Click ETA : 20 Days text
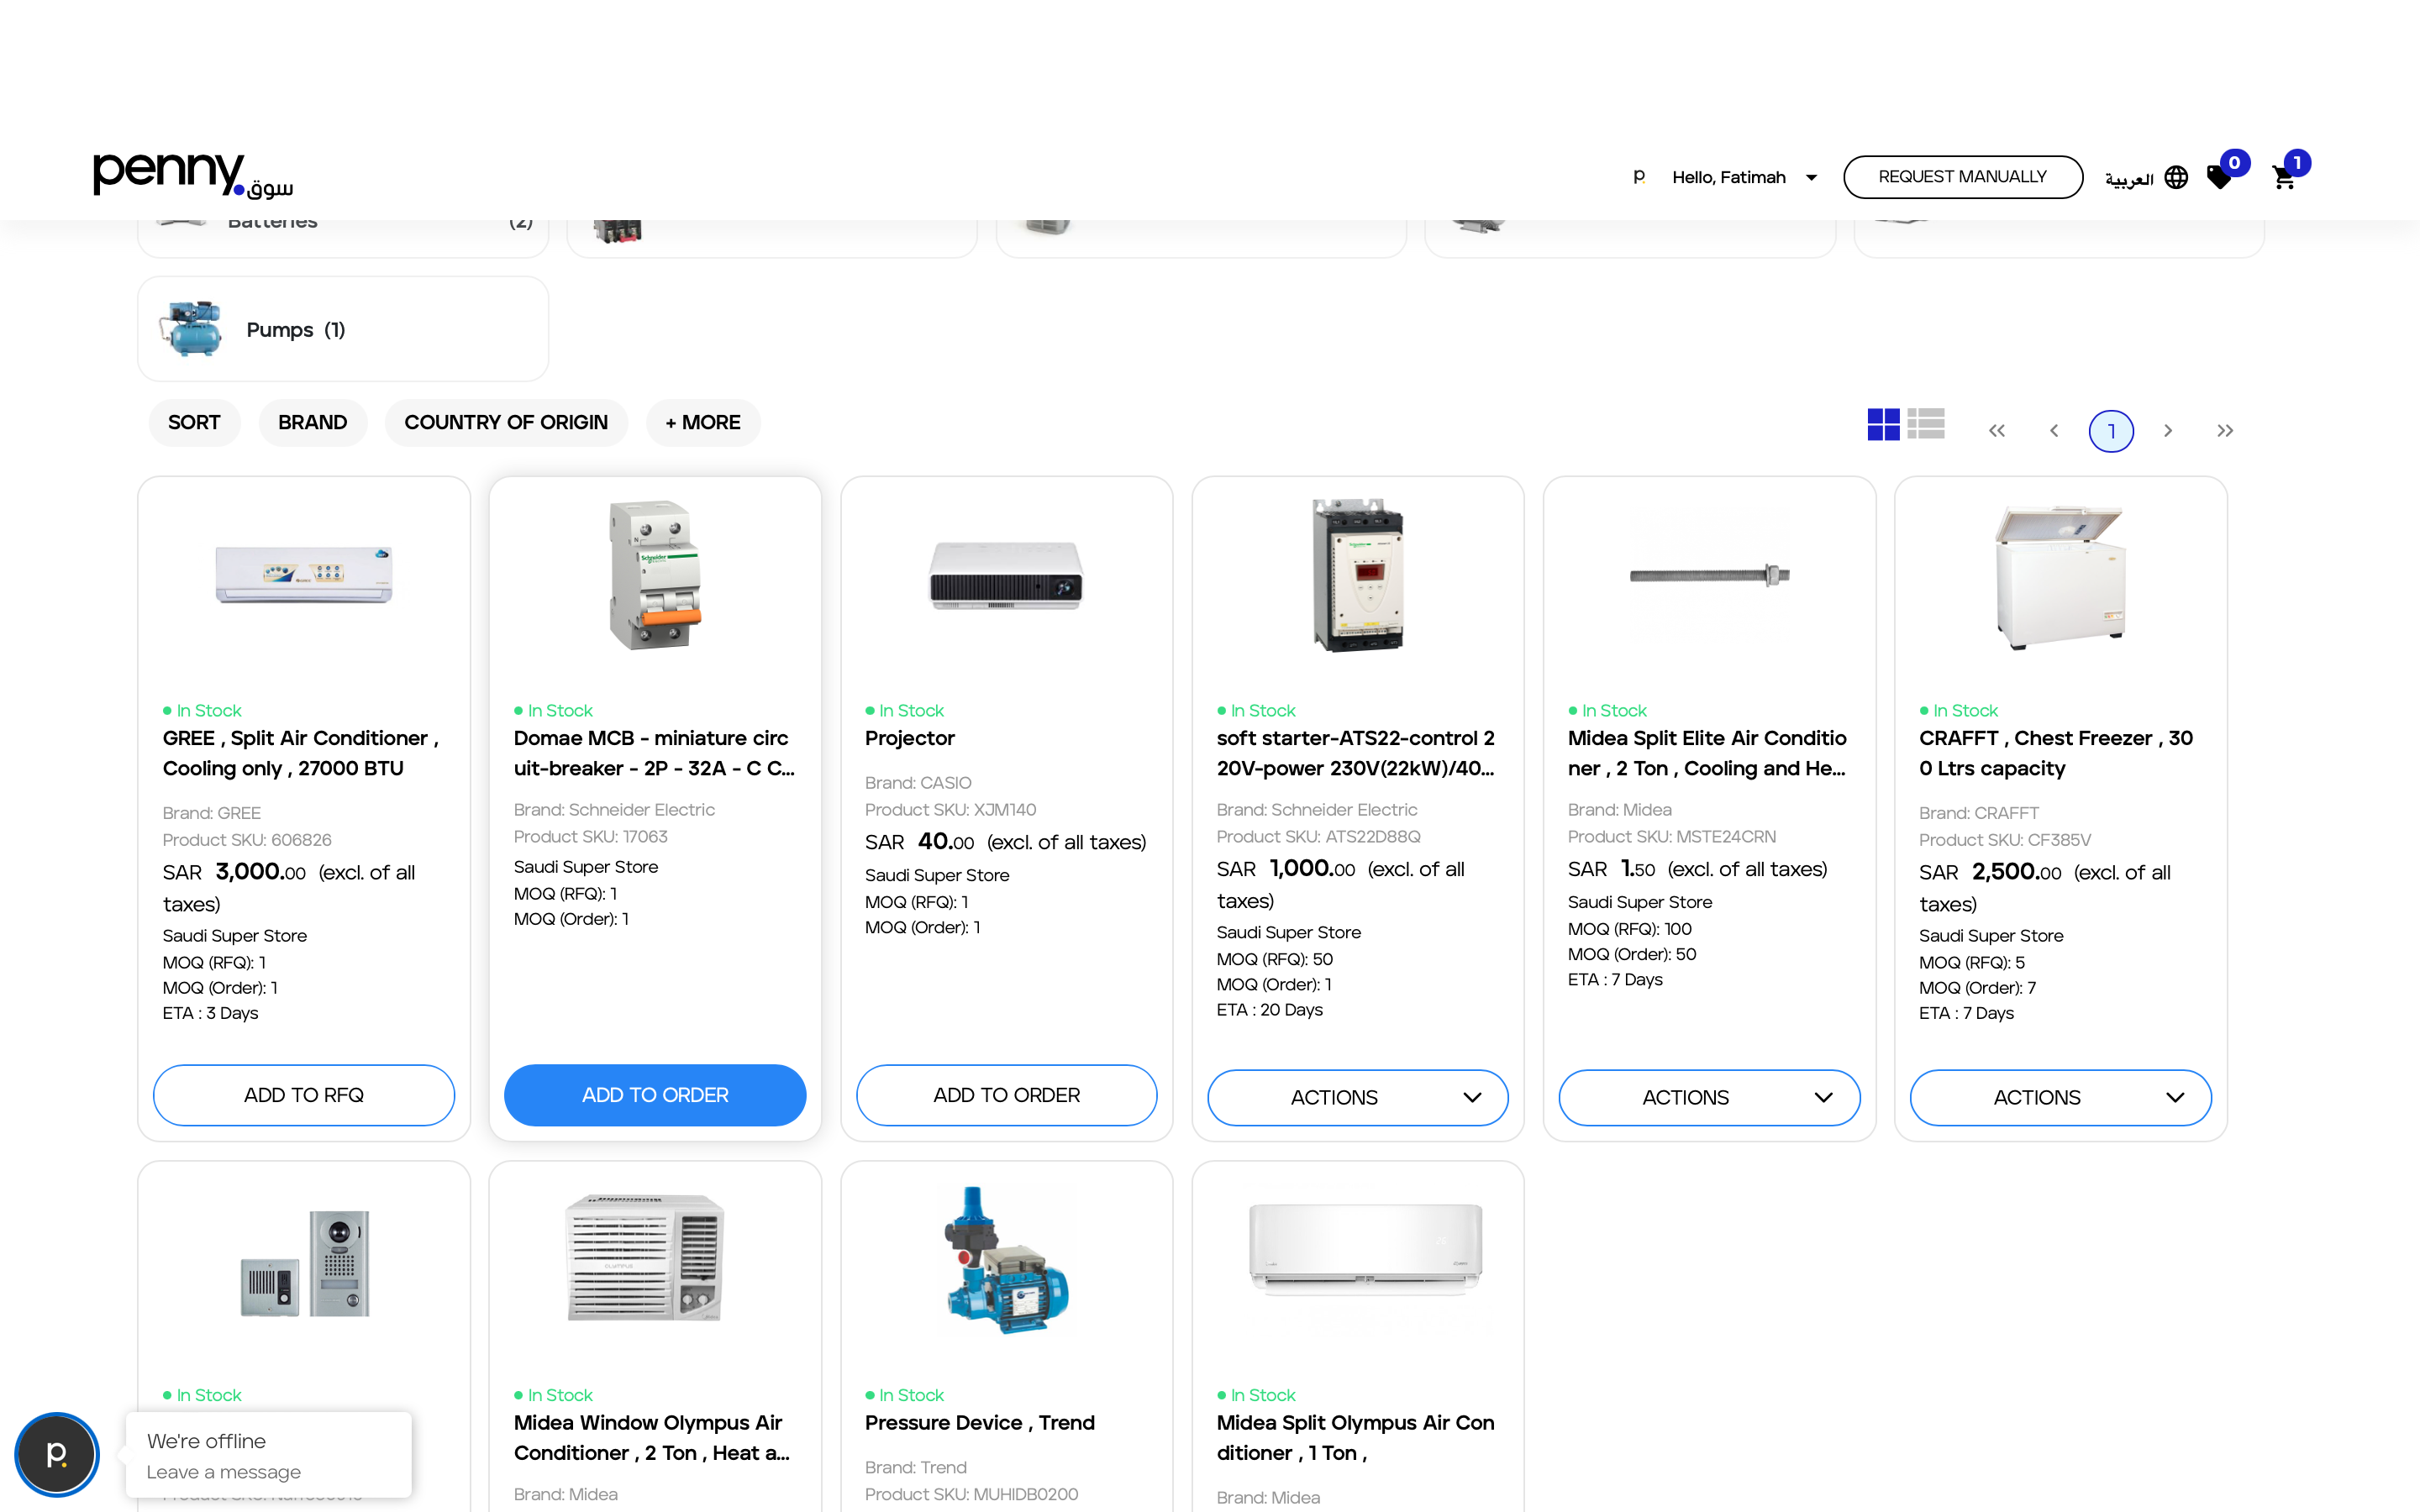 1270,1010
